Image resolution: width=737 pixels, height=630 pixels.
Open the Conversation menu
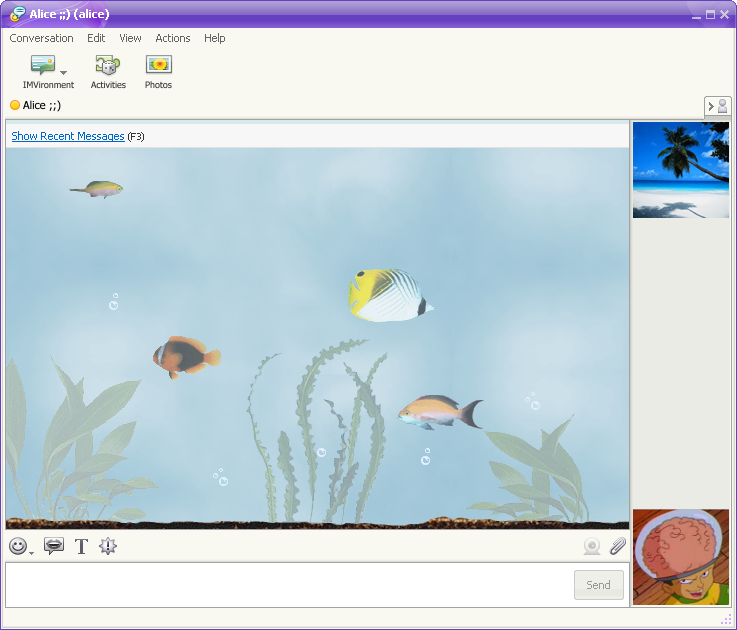(41, 38)
